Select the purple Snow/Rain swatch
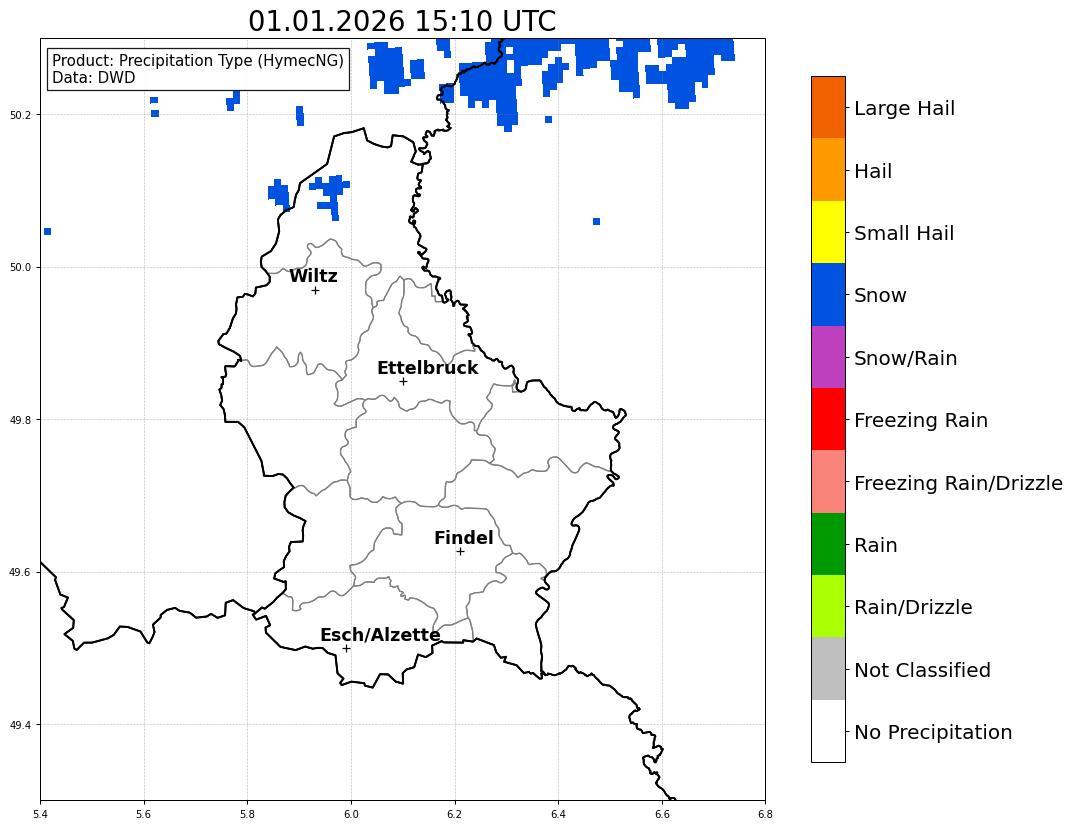The height and width of the screenshot is (828, 1072). point(828,357)
